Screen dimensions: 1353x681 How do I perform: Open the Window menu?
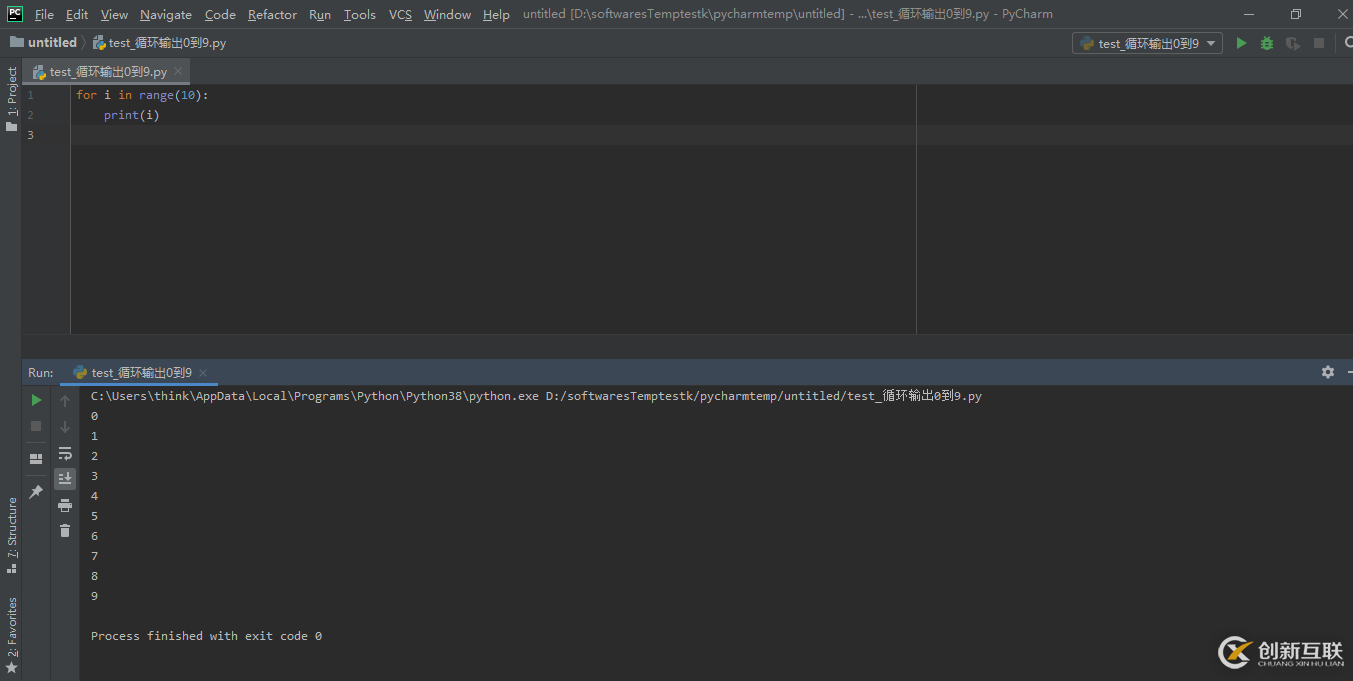click(447, 14)
